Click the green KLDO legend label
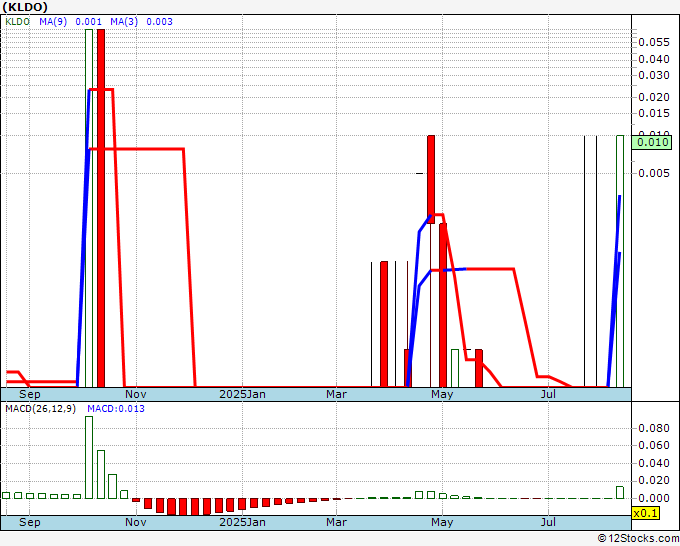 [x=17, y=22]
